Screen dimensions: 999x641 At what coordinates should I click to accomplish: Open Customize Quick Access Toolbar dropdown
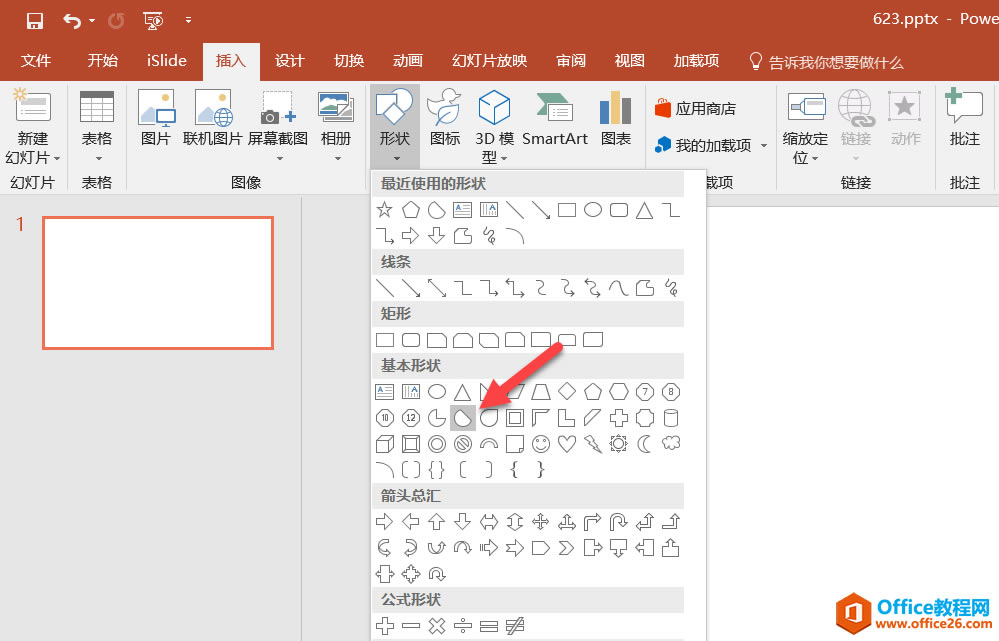(188, 20)
